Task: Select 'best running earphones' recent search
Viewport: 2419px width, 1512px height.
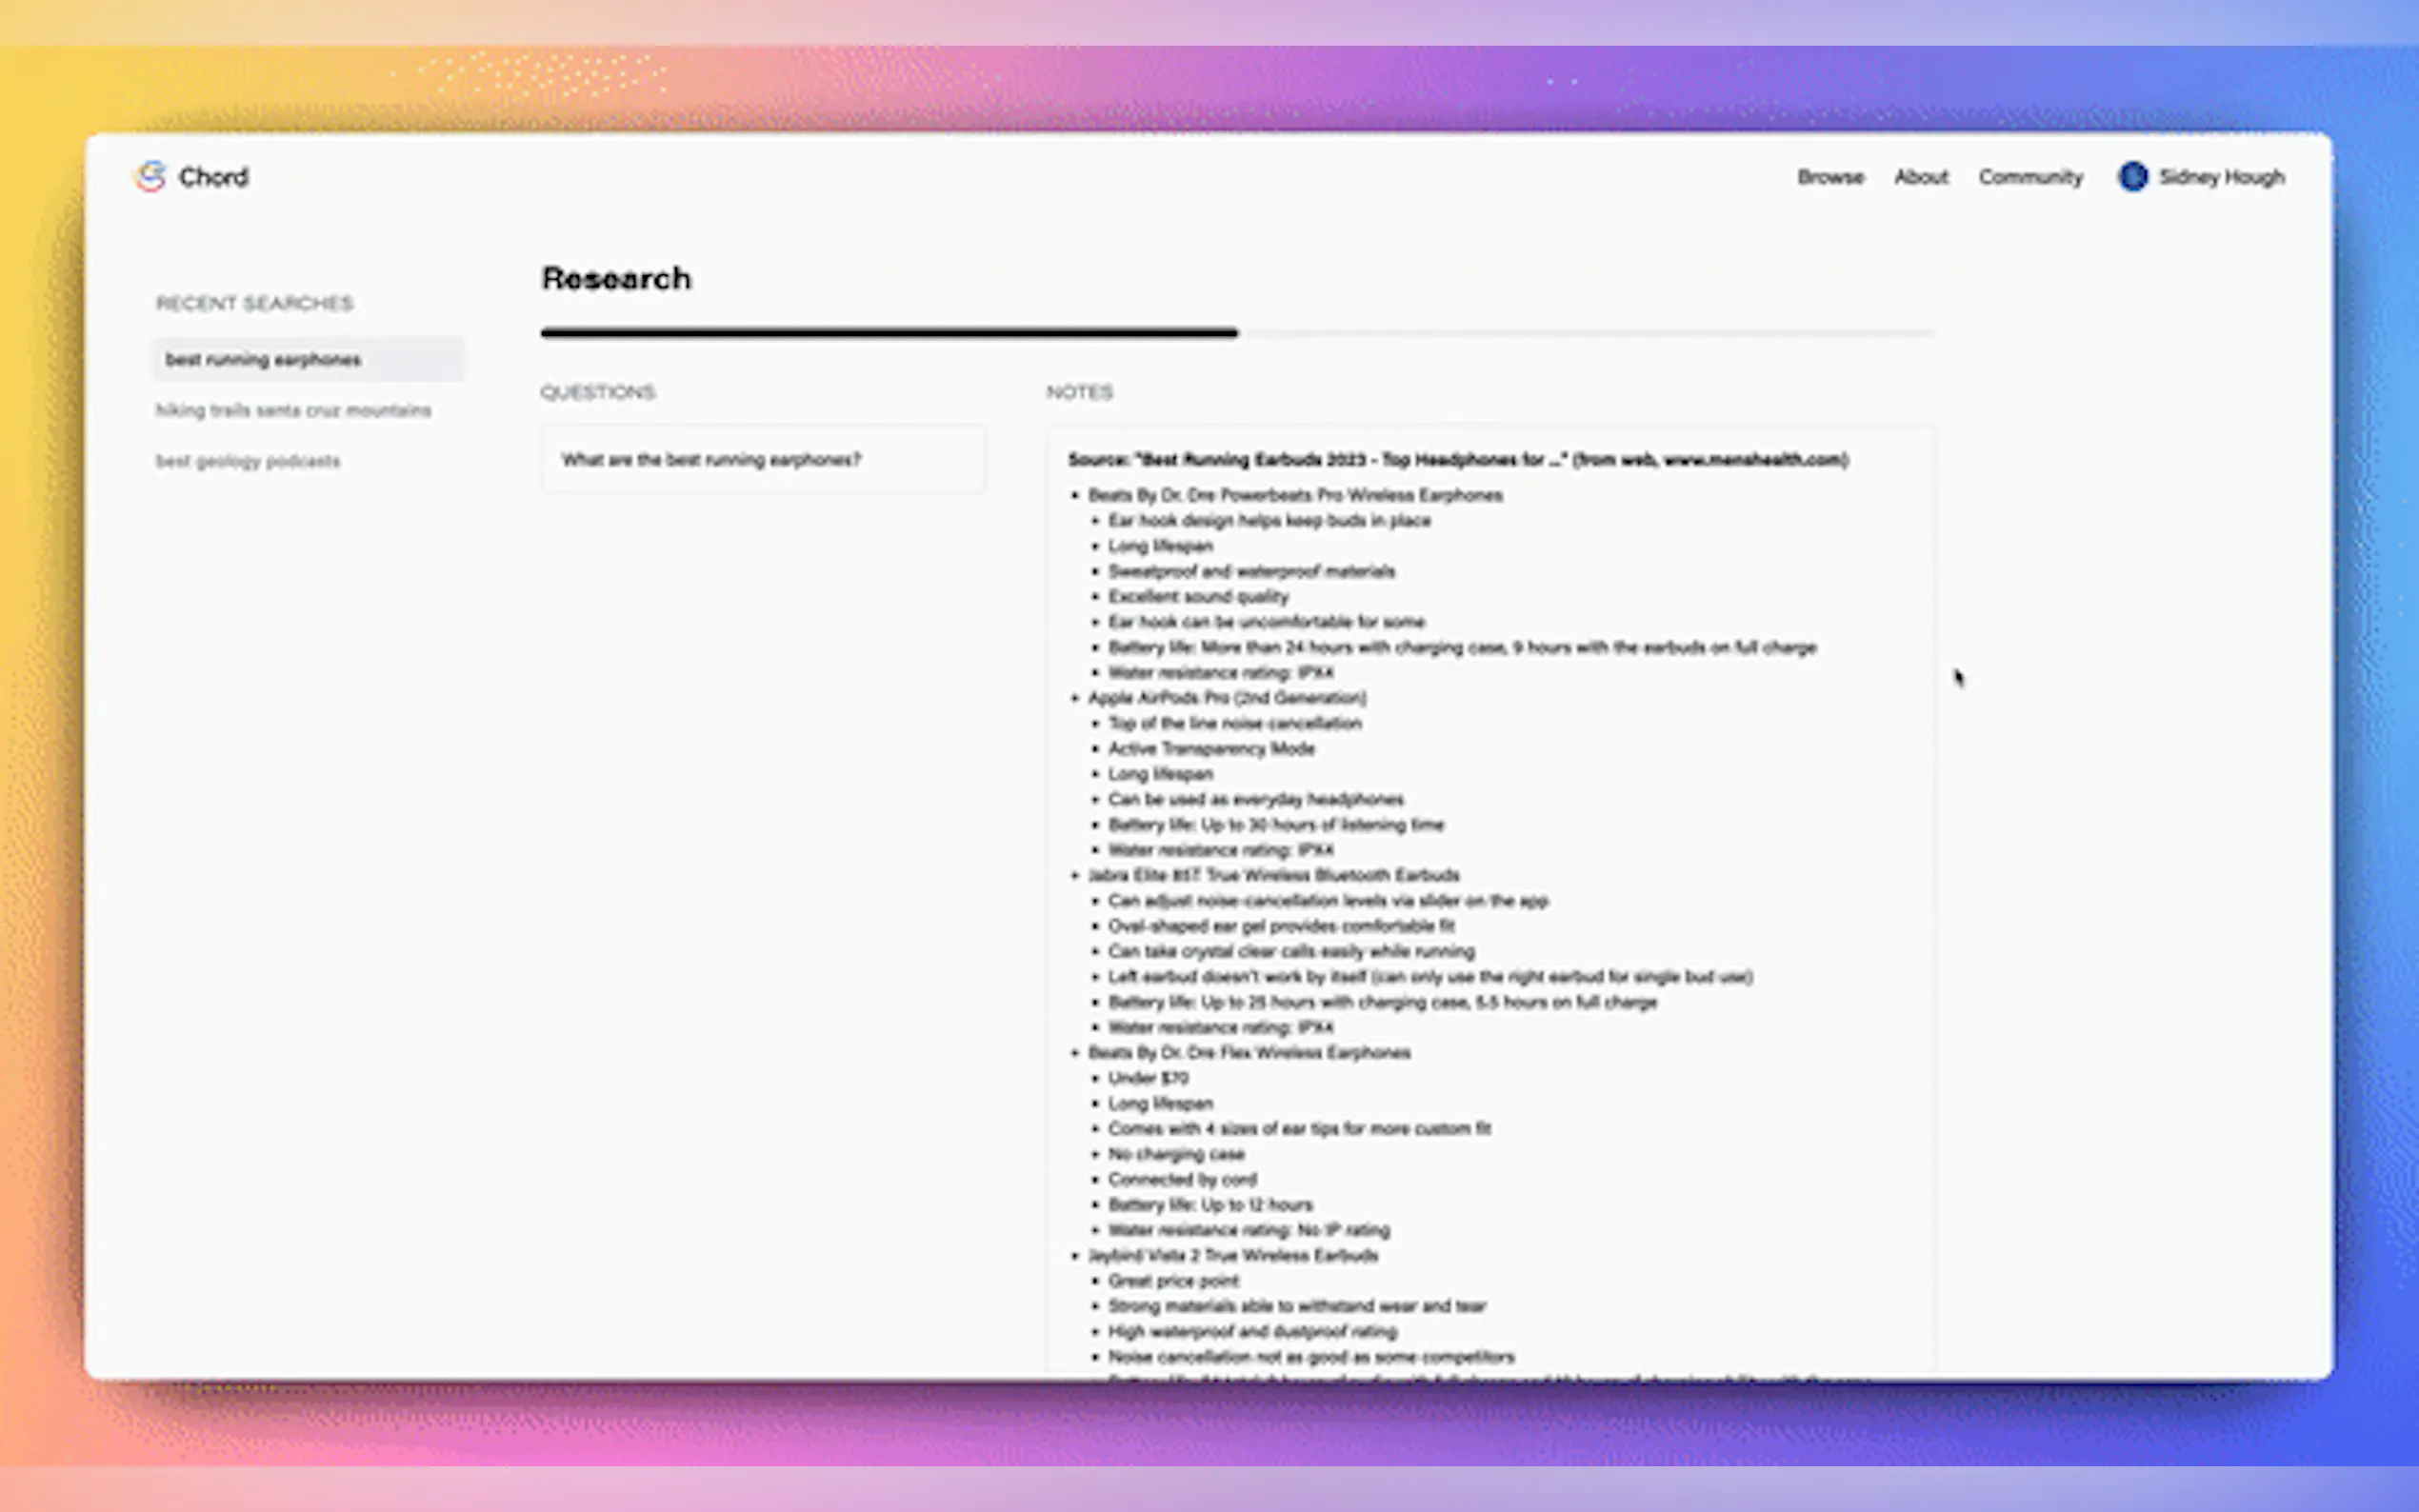Action: point(263,360)
